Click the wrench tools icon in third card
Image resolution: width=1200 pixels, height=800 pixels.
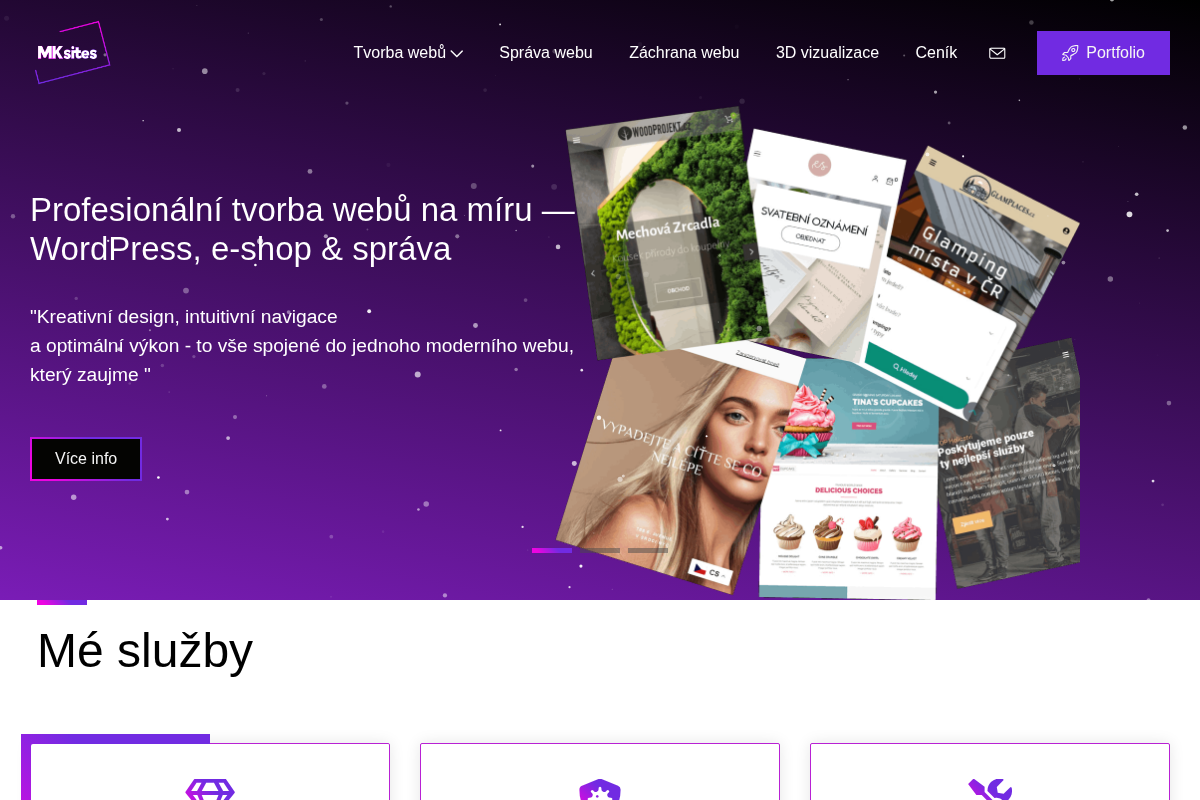click(x=990, y=790)
